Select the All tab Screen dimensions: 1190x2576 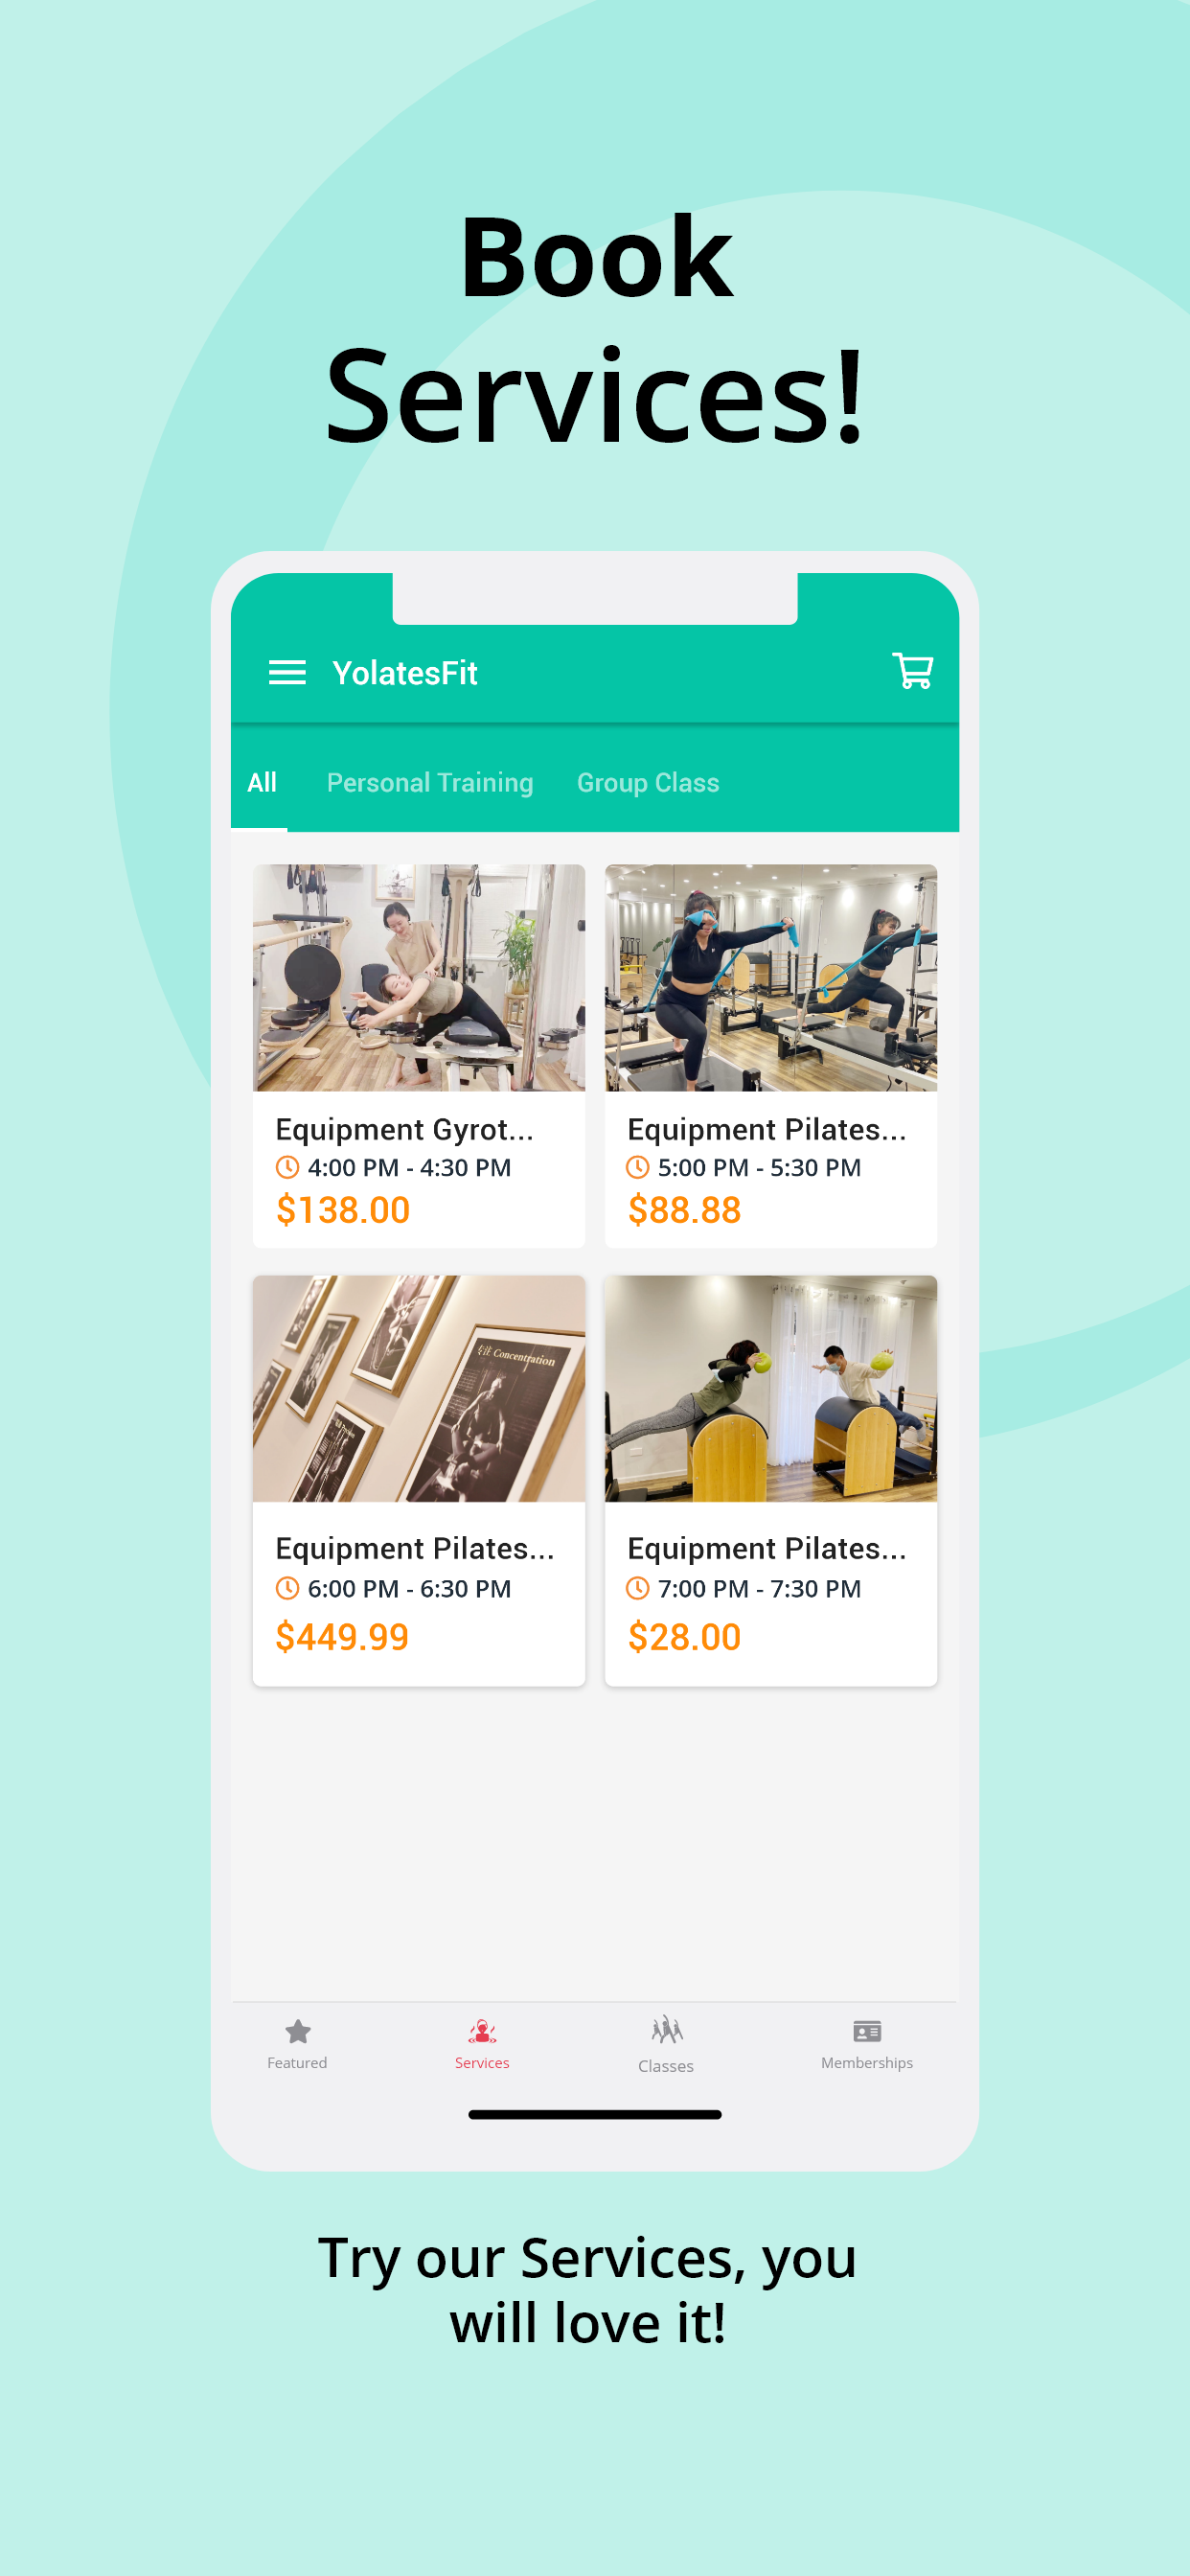(262, 782)
